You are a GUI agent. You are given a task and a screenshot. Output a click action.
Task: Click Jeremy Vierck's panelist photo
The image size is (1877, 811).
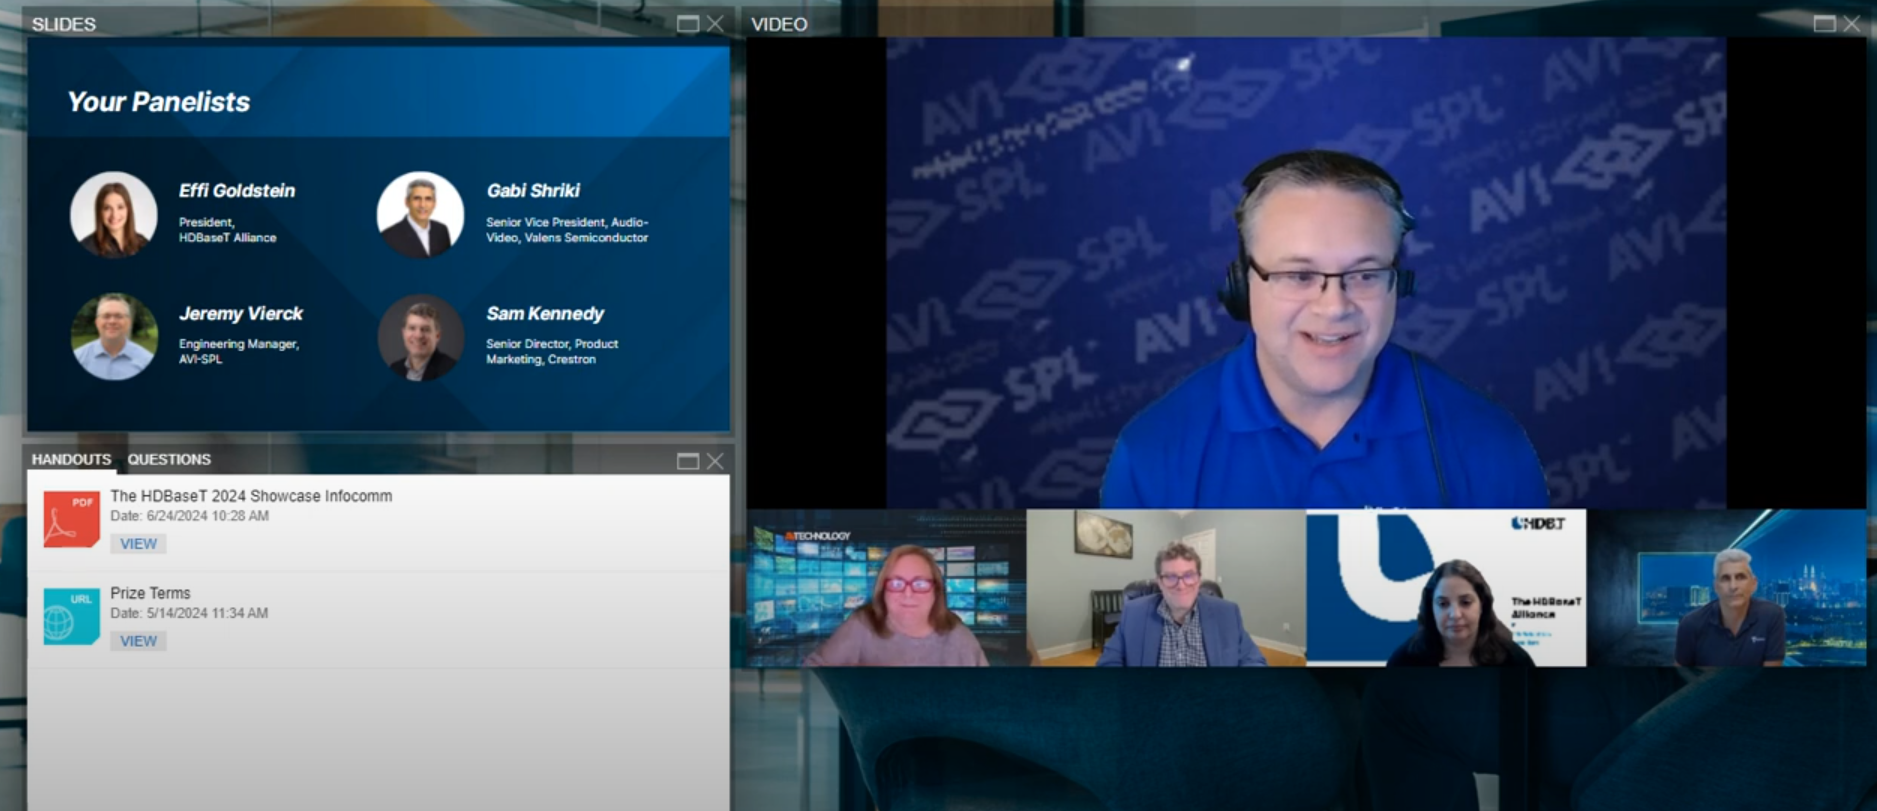(114, 337)
